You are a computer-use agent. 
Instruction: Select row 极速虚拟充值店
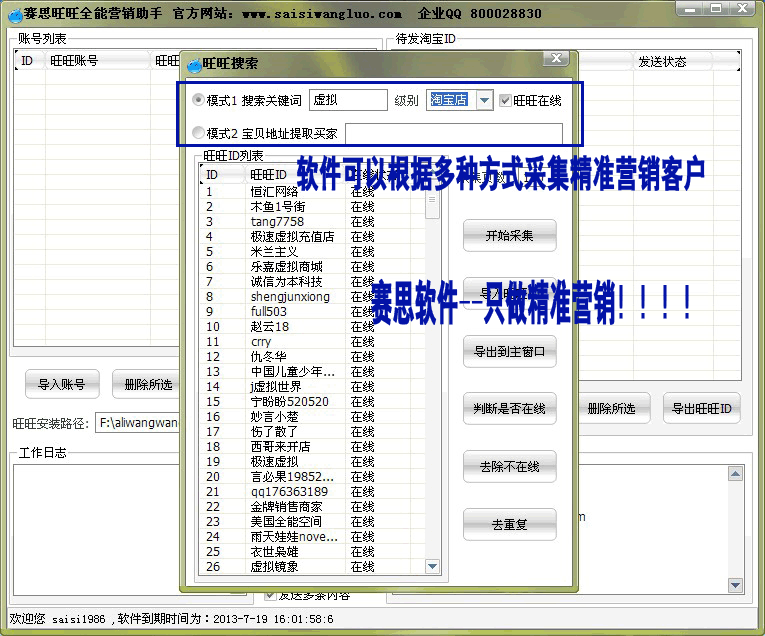(312, 237)
